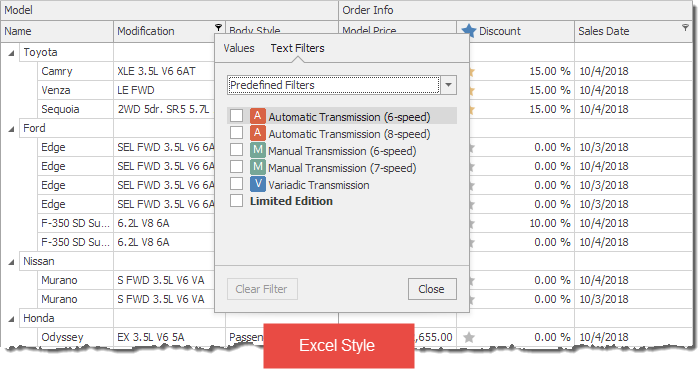698x374 pixels.
Task: Click the Predefined Filters combo box field
Action: (333, 85)
